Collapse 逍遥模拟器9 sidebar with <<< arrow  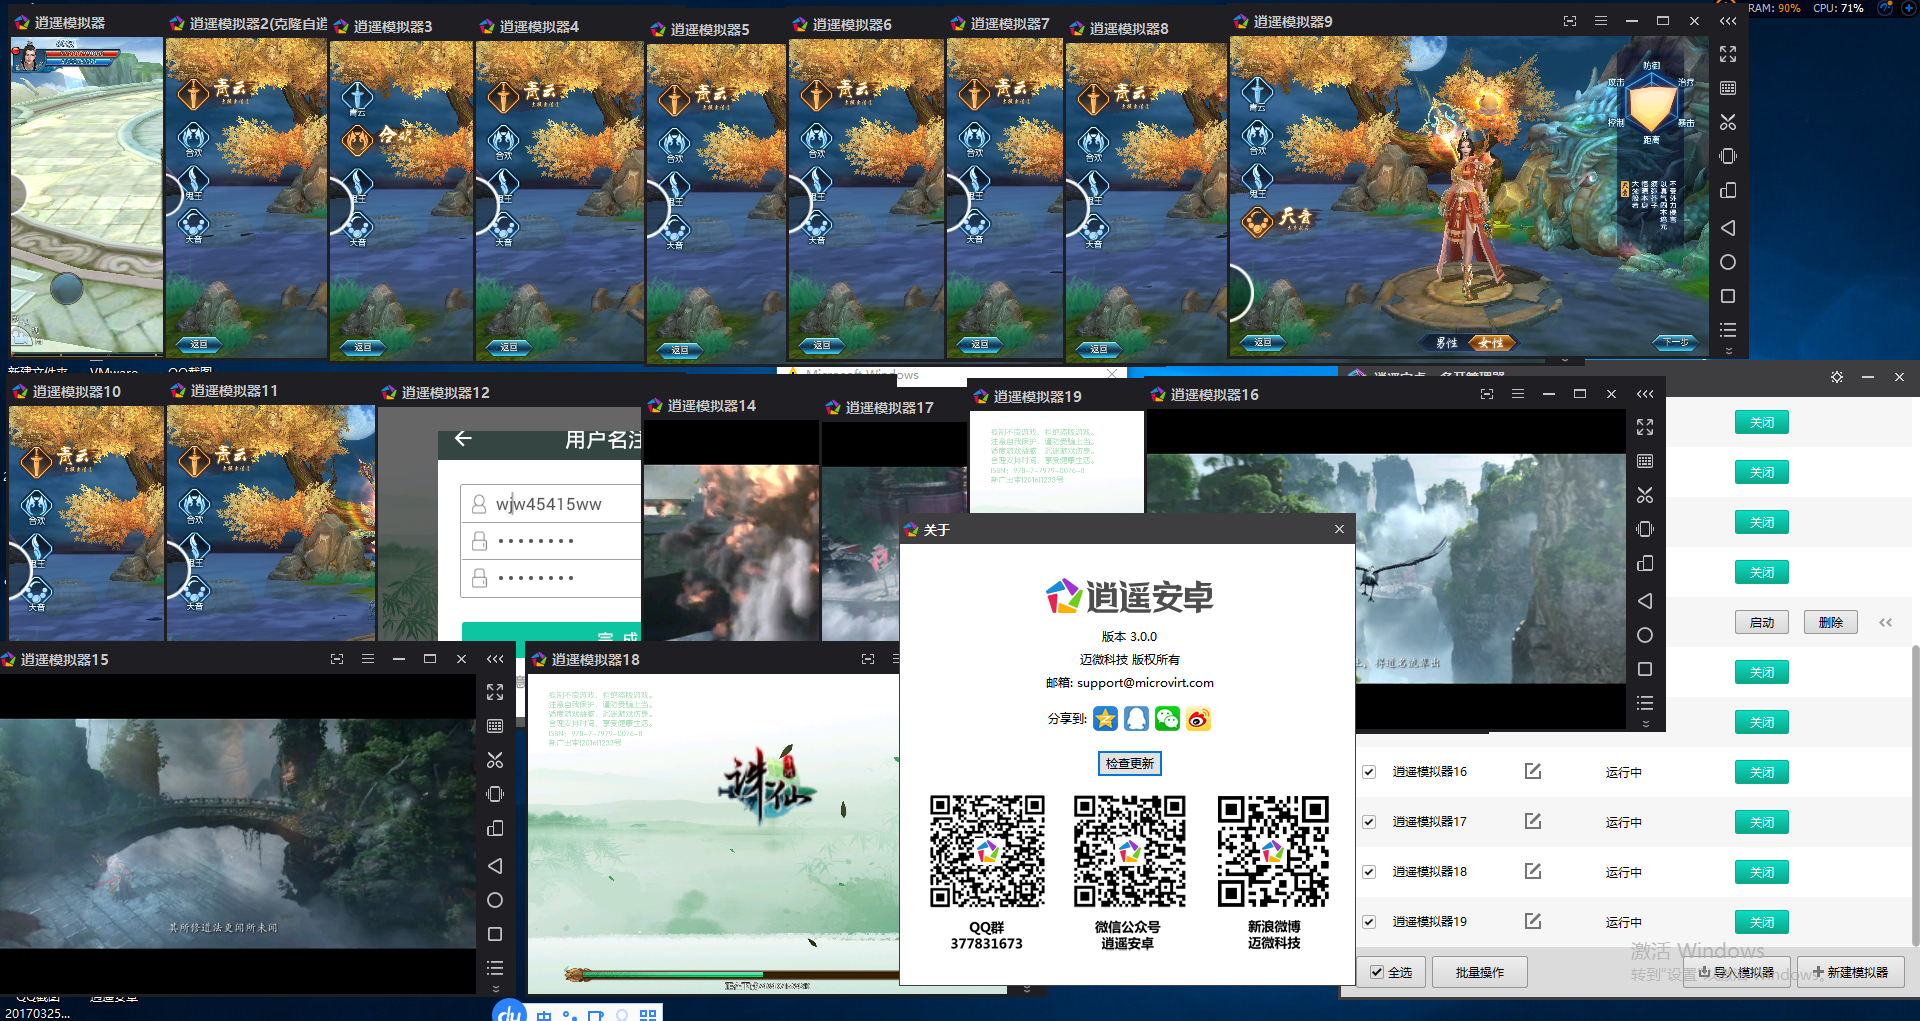1728,21
